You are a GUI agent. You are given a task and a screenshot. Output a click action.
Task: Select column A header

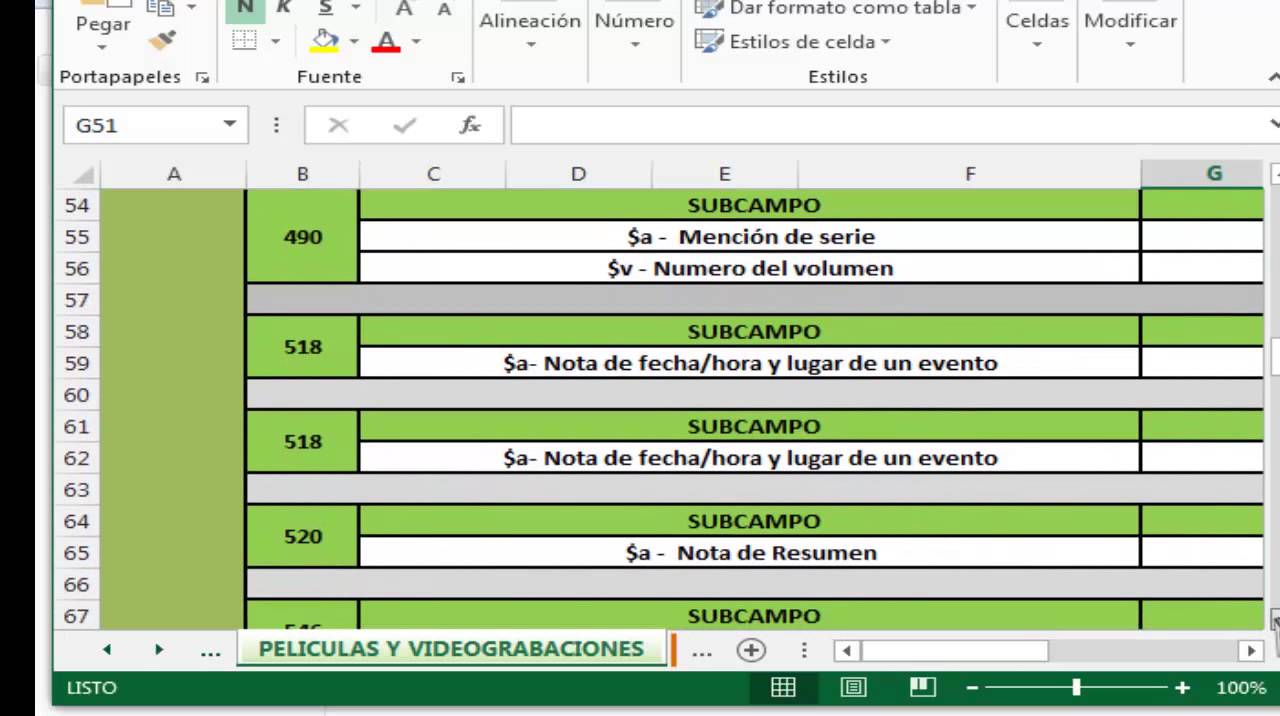(173, 174)
